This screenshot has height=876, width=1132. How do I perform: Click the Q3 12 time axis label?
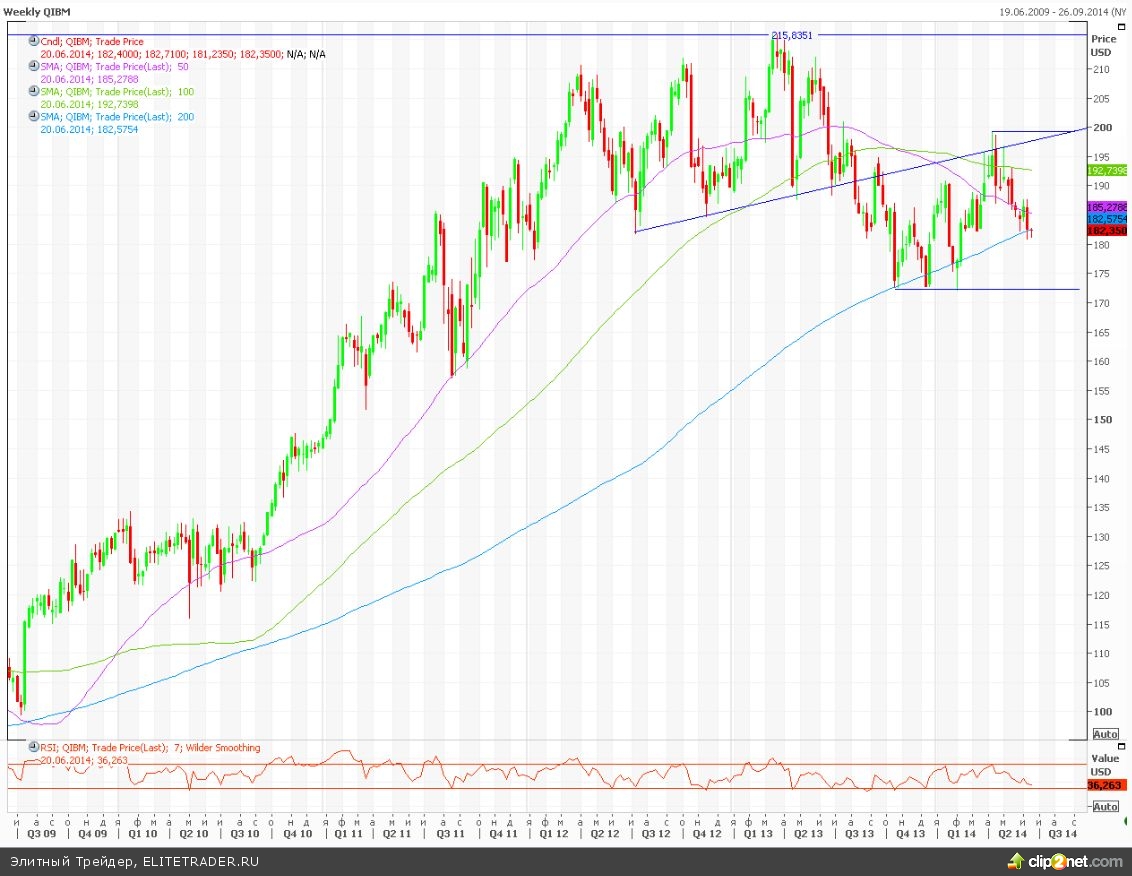[656, 833]
